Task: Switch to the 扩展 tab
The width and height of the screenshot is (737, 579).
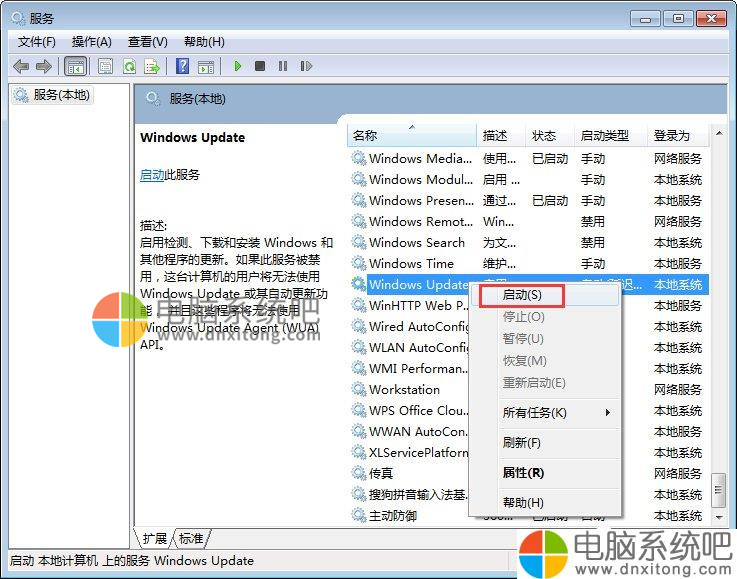Action: pos(155,539)
